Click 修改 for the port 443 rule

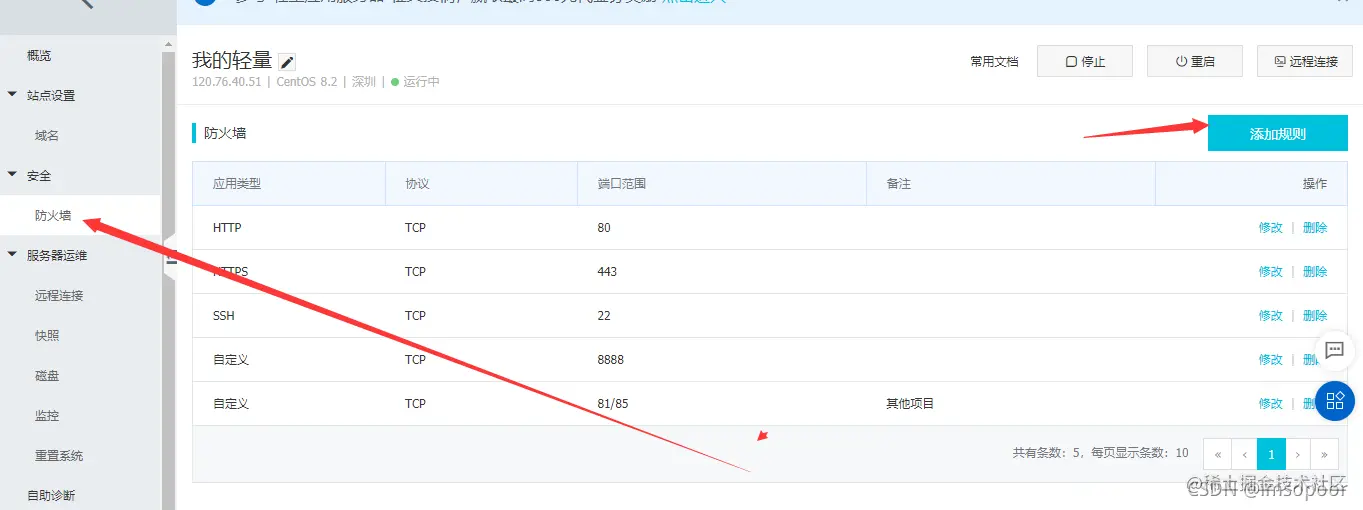pyautogui.click(x=1270, y=271)
